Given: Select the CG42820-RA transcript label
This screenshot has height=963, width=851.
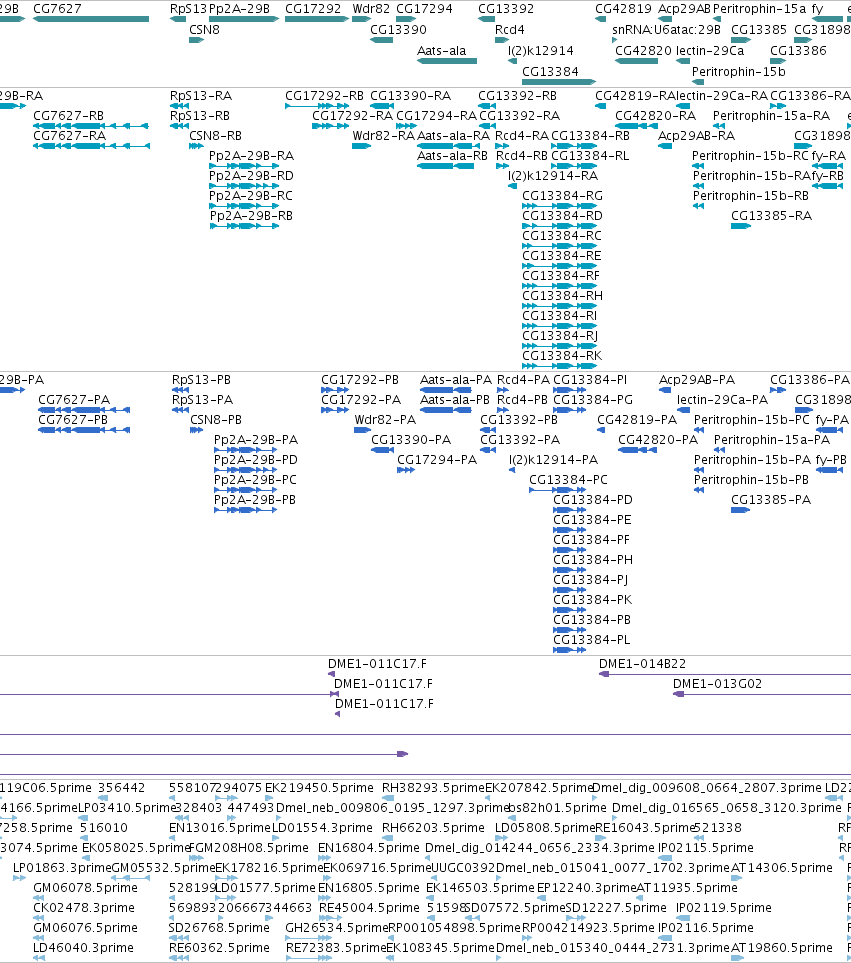Looking at the screenshot, I should coord(656,116).
